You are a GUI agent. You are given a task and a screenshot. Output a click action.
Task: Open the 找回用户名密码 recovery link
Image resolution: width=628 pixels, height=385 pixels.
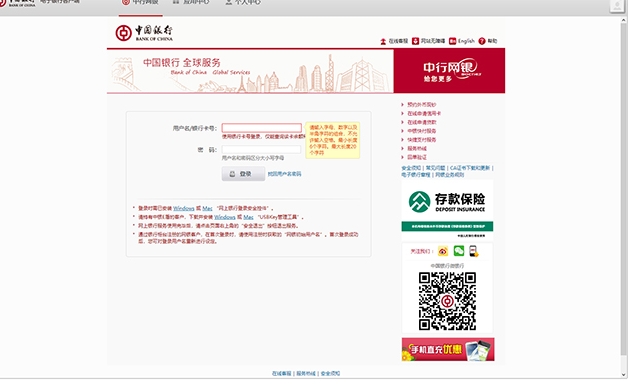(284, 174)
